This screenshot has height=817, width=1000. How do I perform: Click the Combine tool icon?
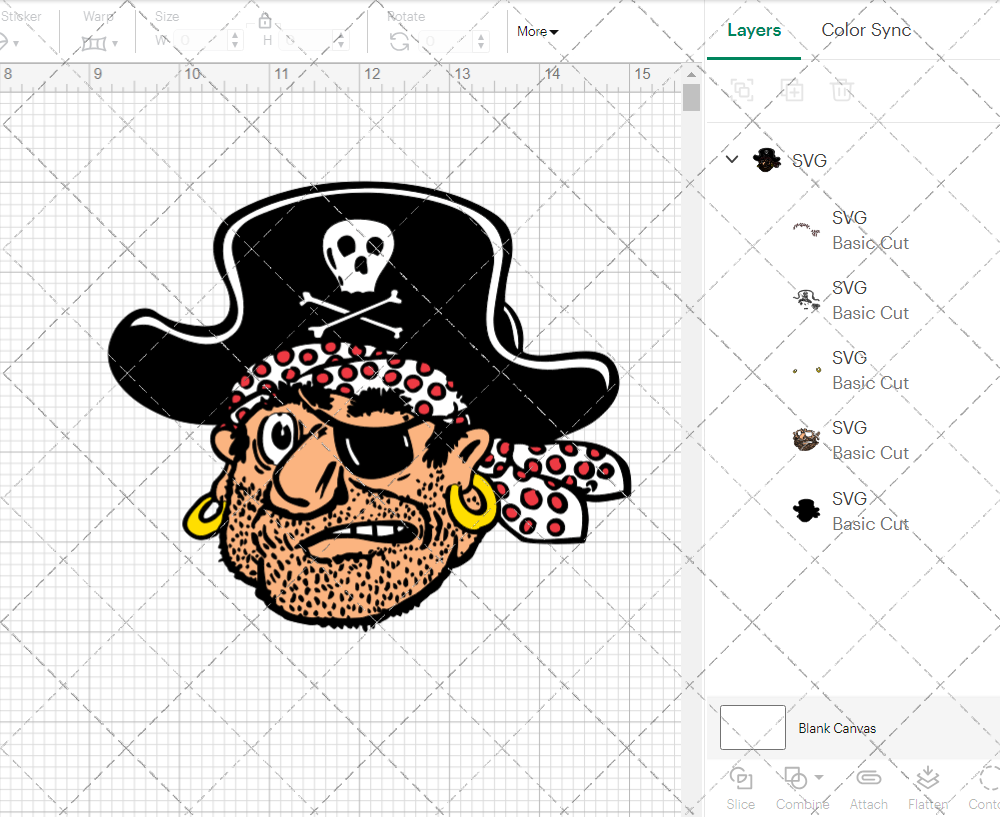tap(795, 778)
